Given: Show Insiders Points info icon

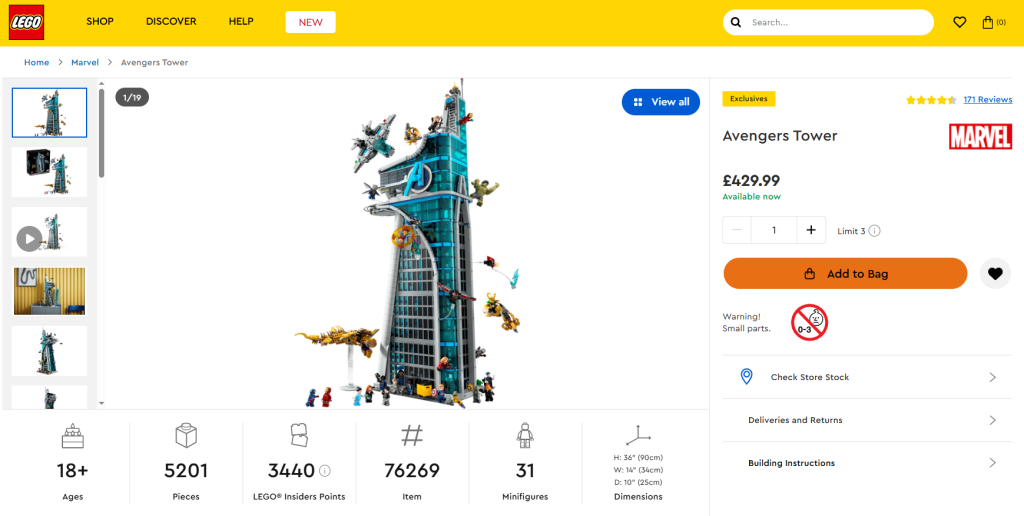Looking at the screenshot, I should point(325,471).
